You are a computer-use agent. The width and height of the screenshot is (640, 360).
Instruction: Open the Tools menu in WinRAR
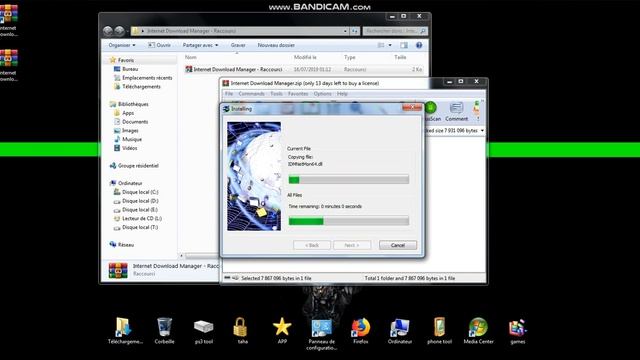tap(276, 94)
